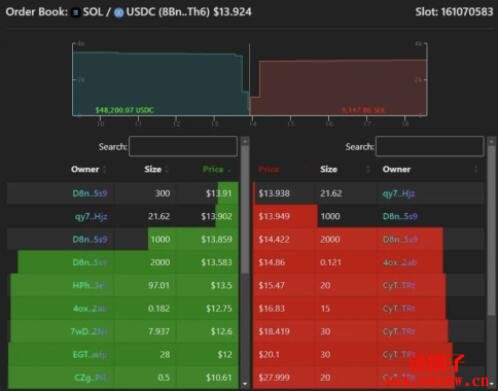
Task: Click the $48,200.97 USDC depth label
Action: pyautogui.click(x=125, y=110)
